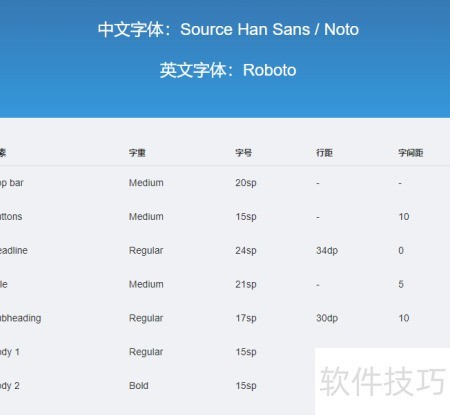Select the 30dp line height cell
Viewport: 450px width, 415px height.
click(x=327, y=318)
